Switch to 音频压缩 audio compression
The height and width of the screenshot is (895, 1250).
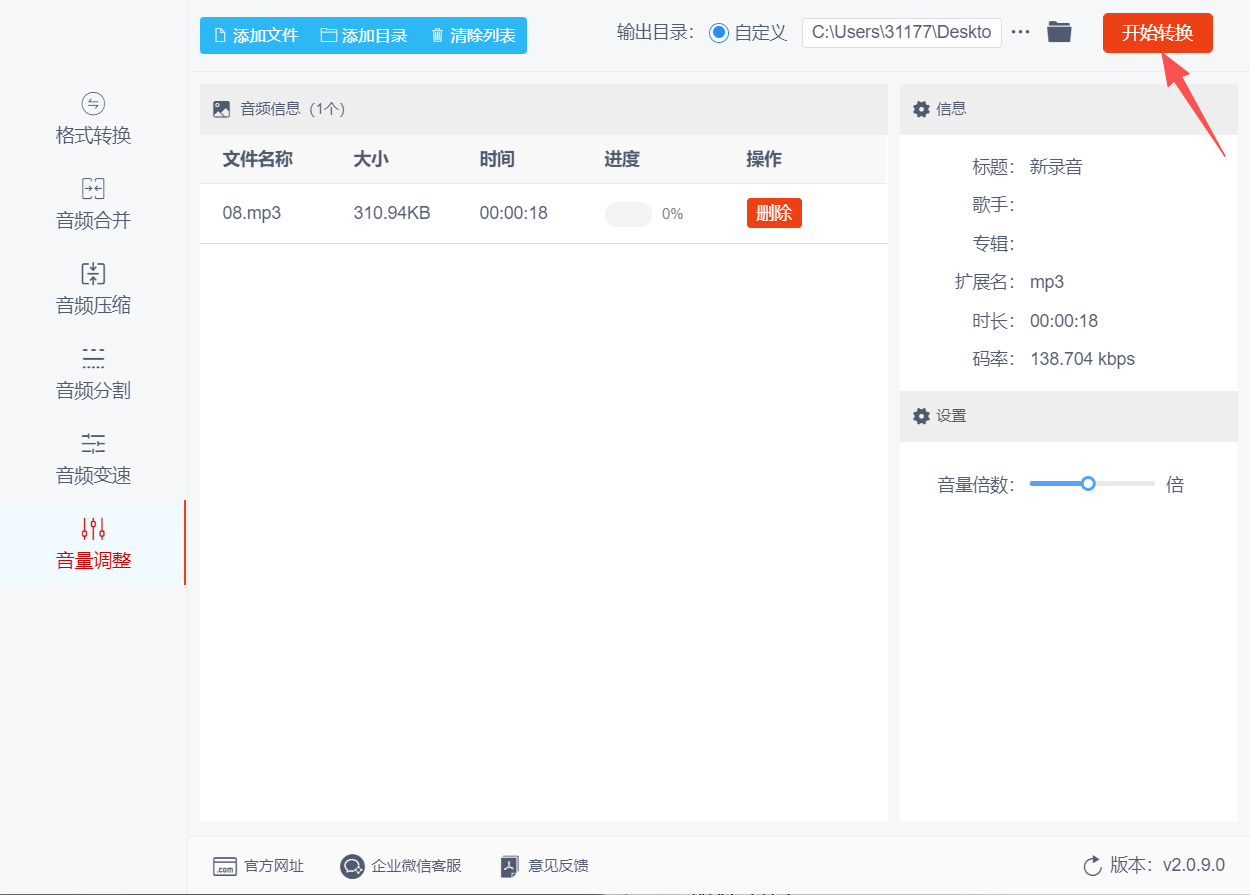tap(92, 288)
